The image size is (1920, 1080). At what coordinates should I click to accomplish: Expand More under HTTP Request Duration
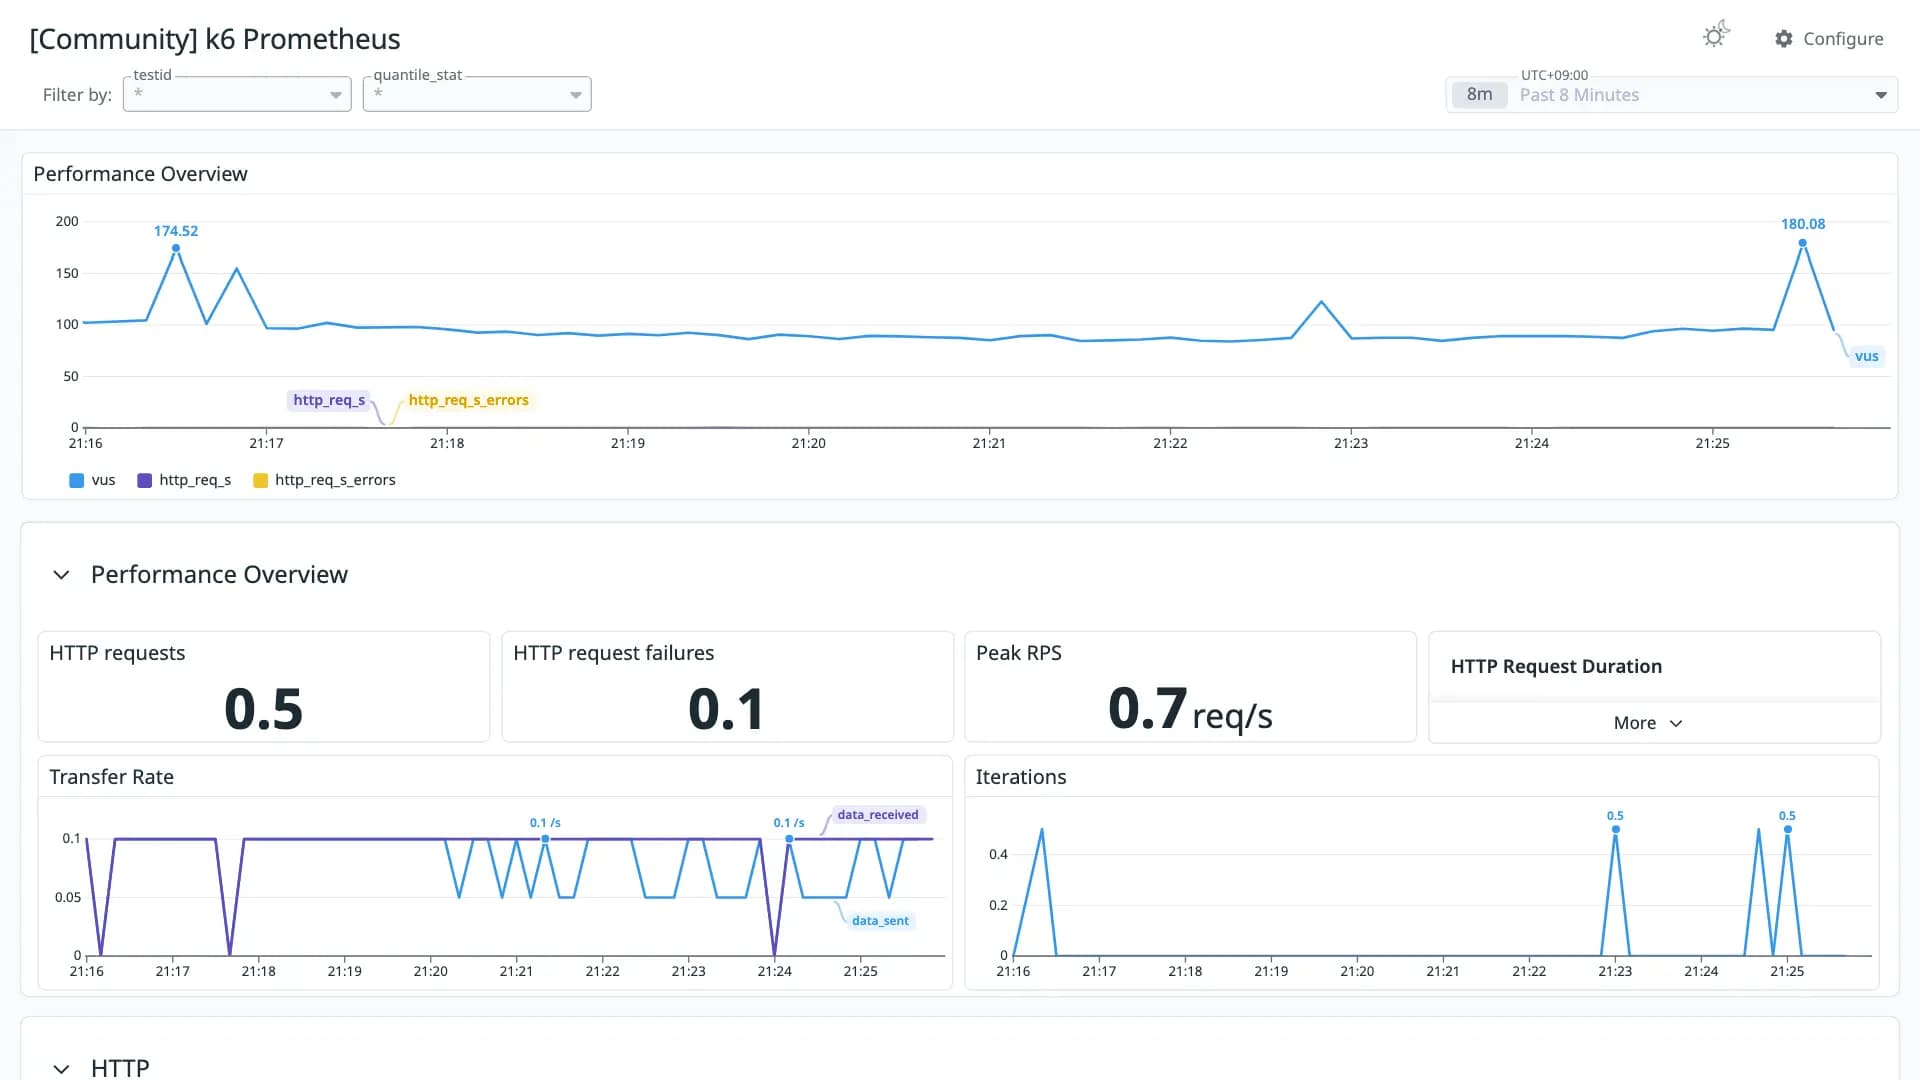pyautogui.click(x=1647, y=723)
